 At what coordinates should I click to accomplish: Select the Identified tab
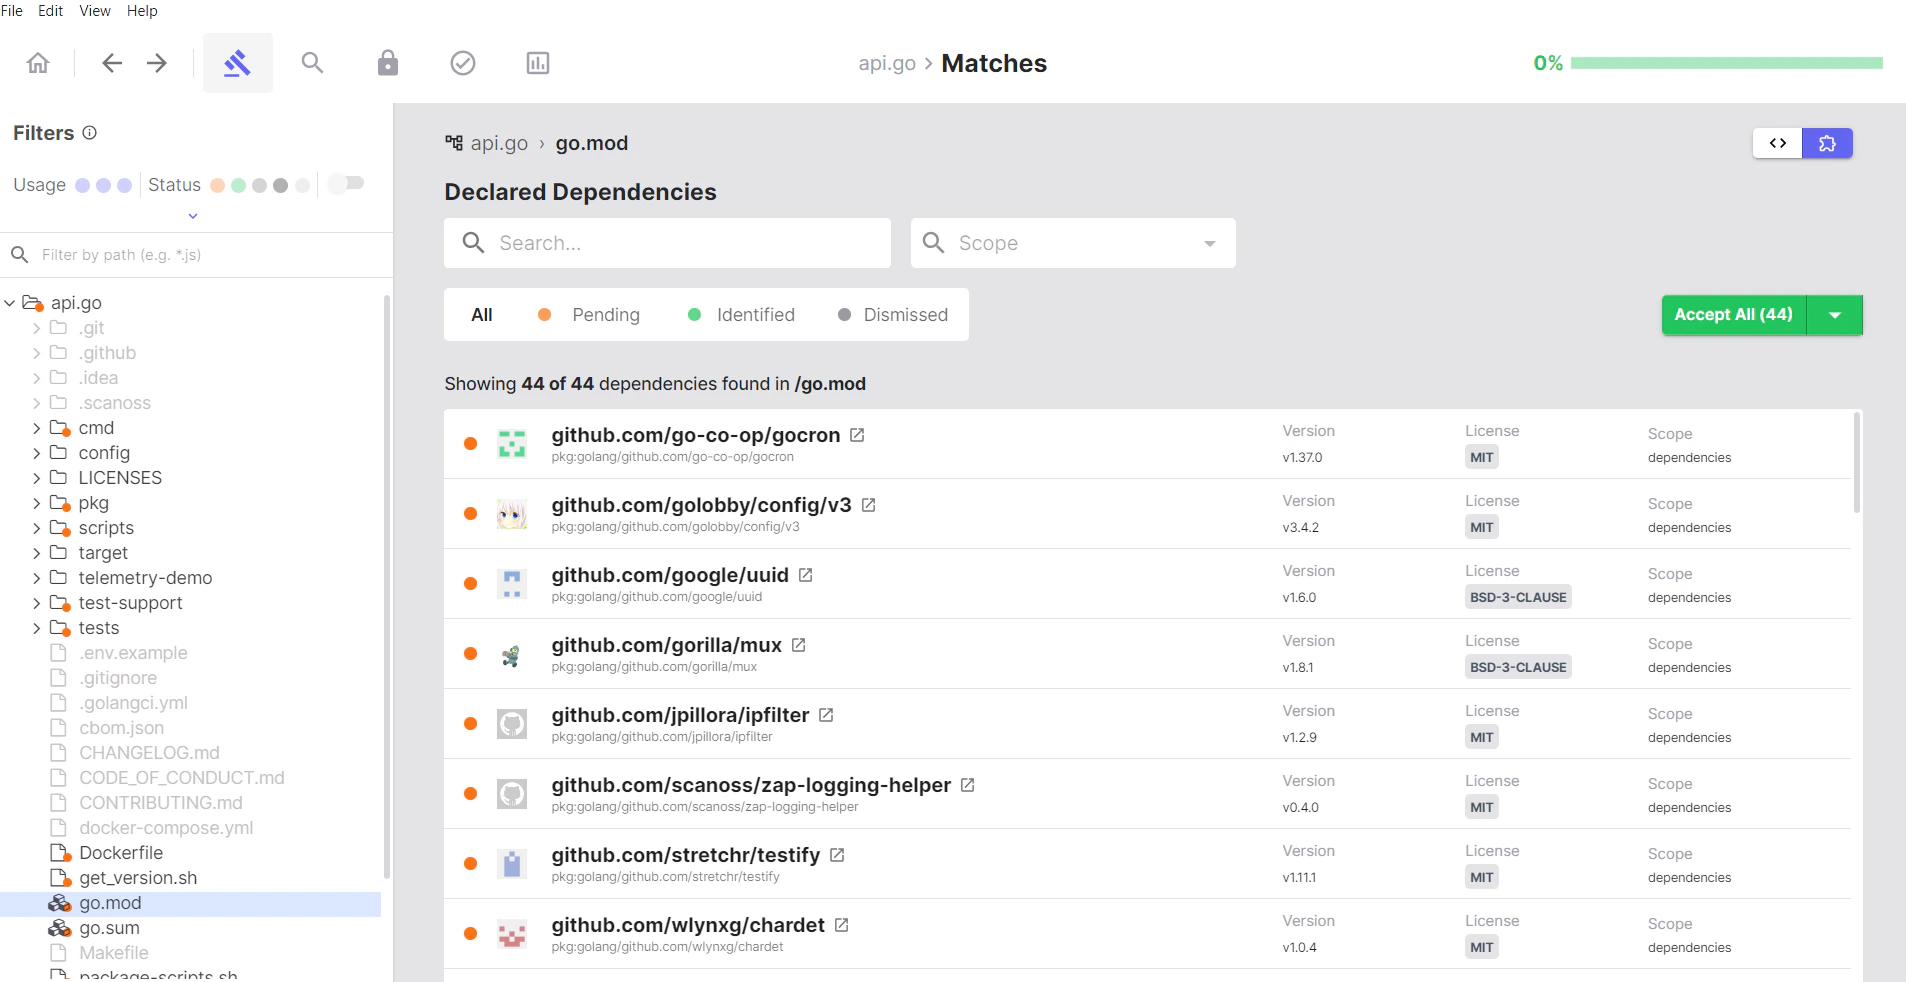click(x=741, y=315)
